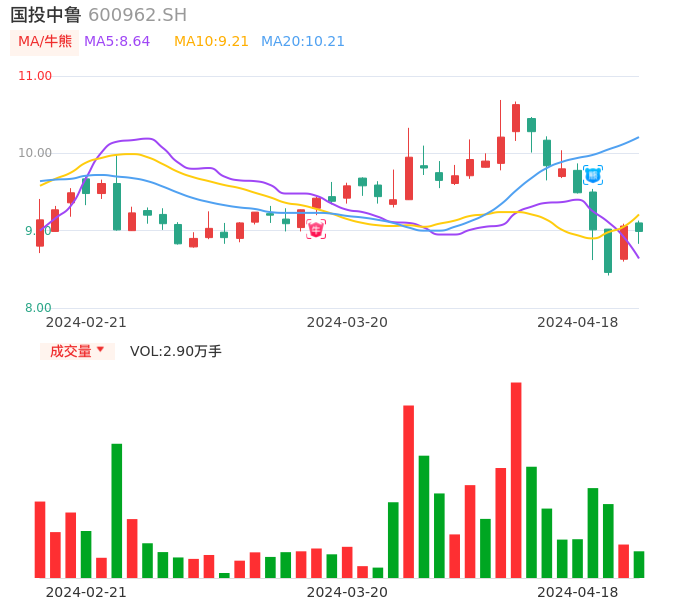The height and width of the screenshot is (606, 686).
Task: Click the 2024-04-18 date under price chart
Action: [578, 322]
